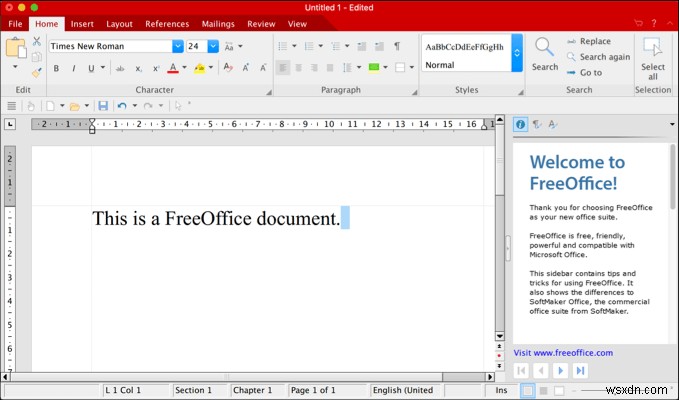This screenshot has width=679, height=400.
Task: Click the Clear character formatting icon
Action: [x=228, y=67]
